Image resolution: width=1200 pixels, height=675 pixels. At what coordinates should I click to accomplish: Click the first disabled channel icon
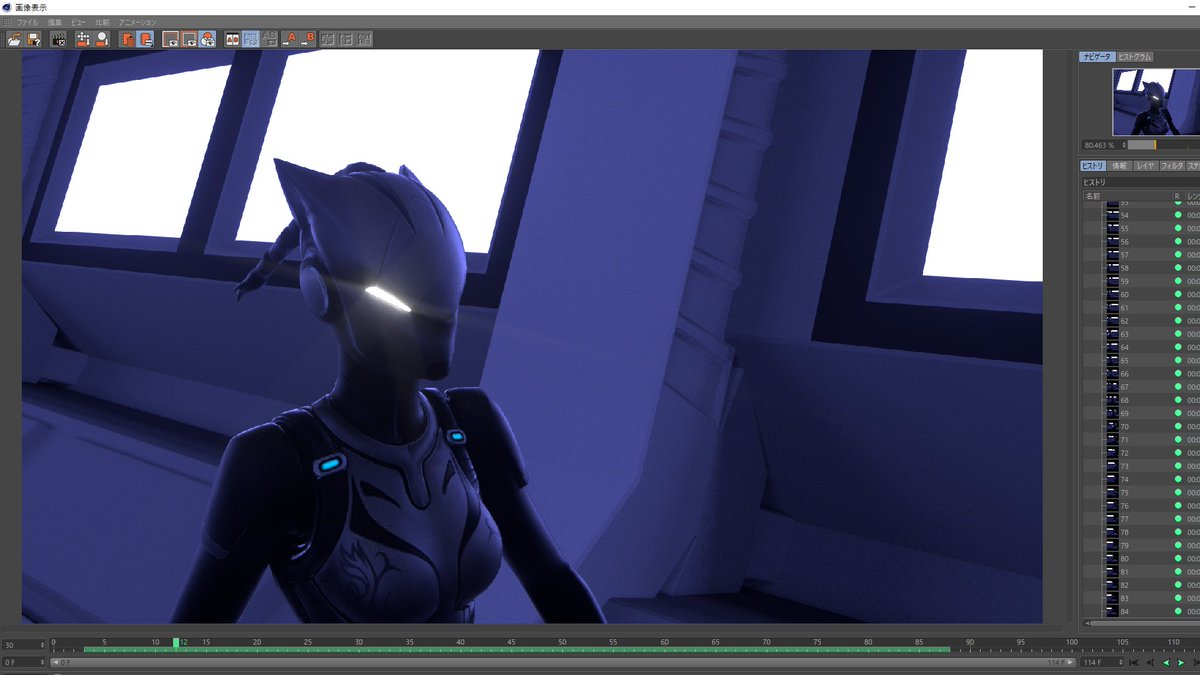[328, 40]
